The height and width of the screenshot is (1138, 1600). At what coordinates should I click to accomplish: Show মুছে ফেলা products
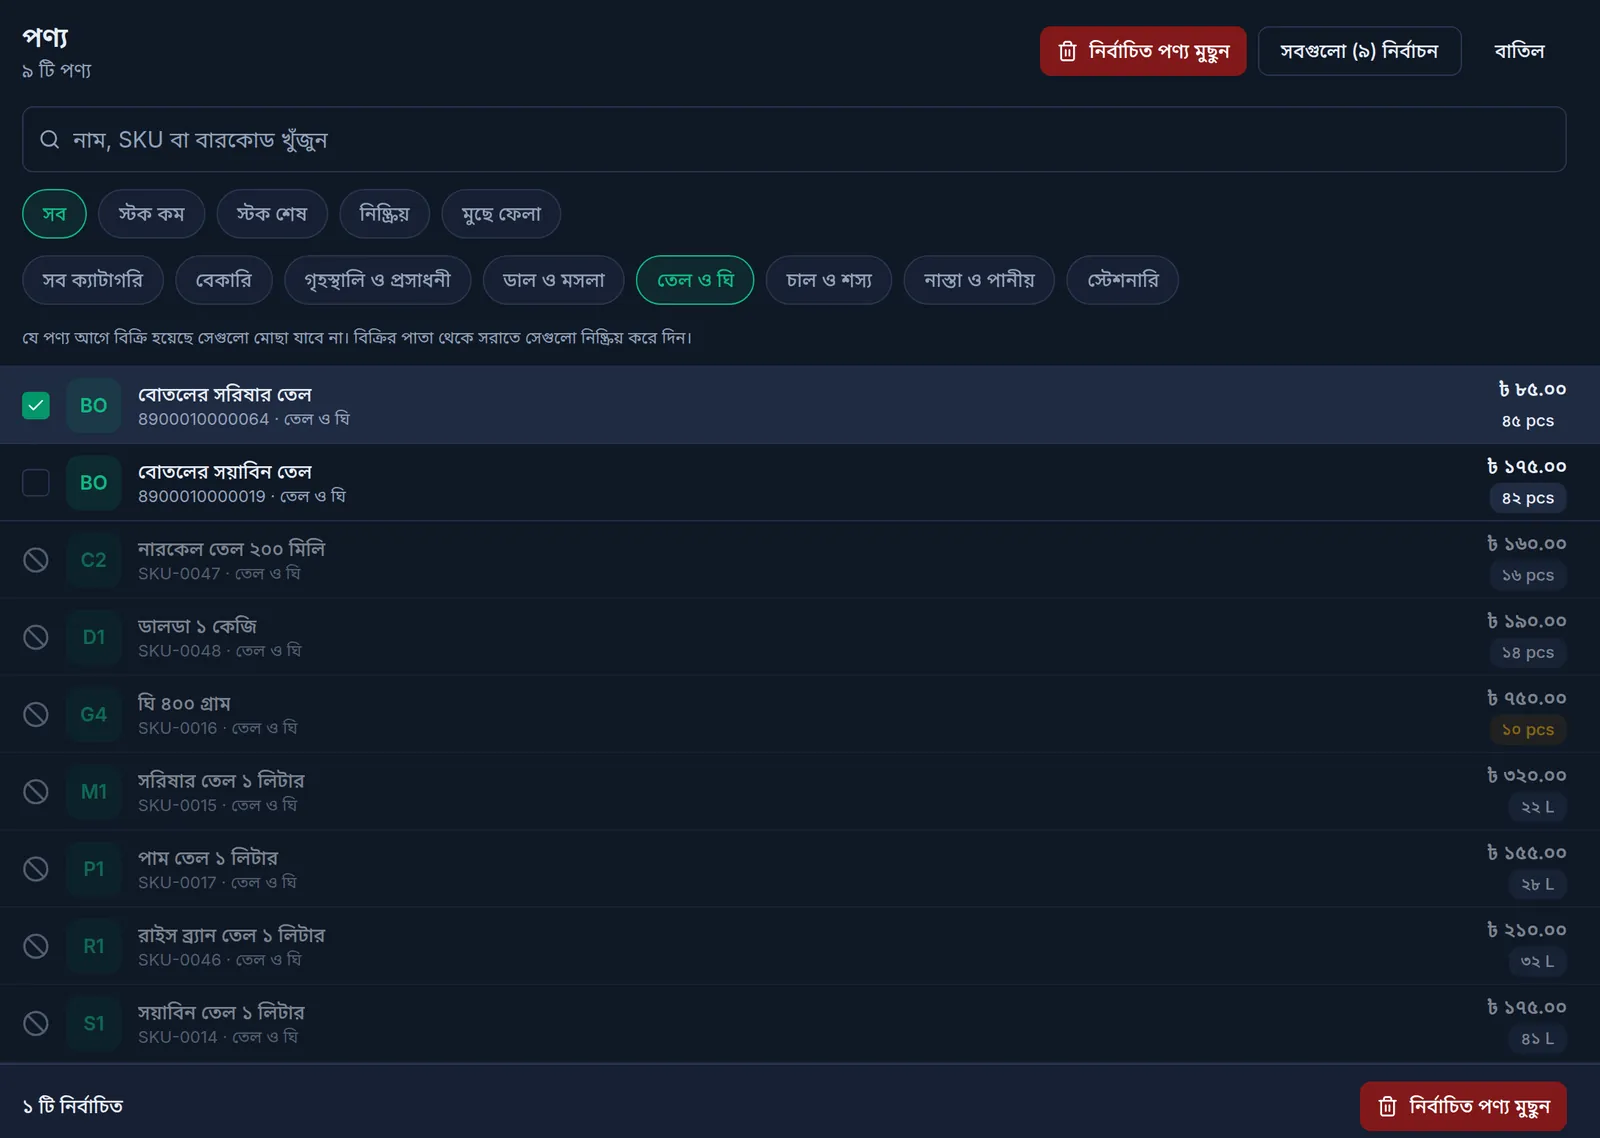[x=501, y=214]
